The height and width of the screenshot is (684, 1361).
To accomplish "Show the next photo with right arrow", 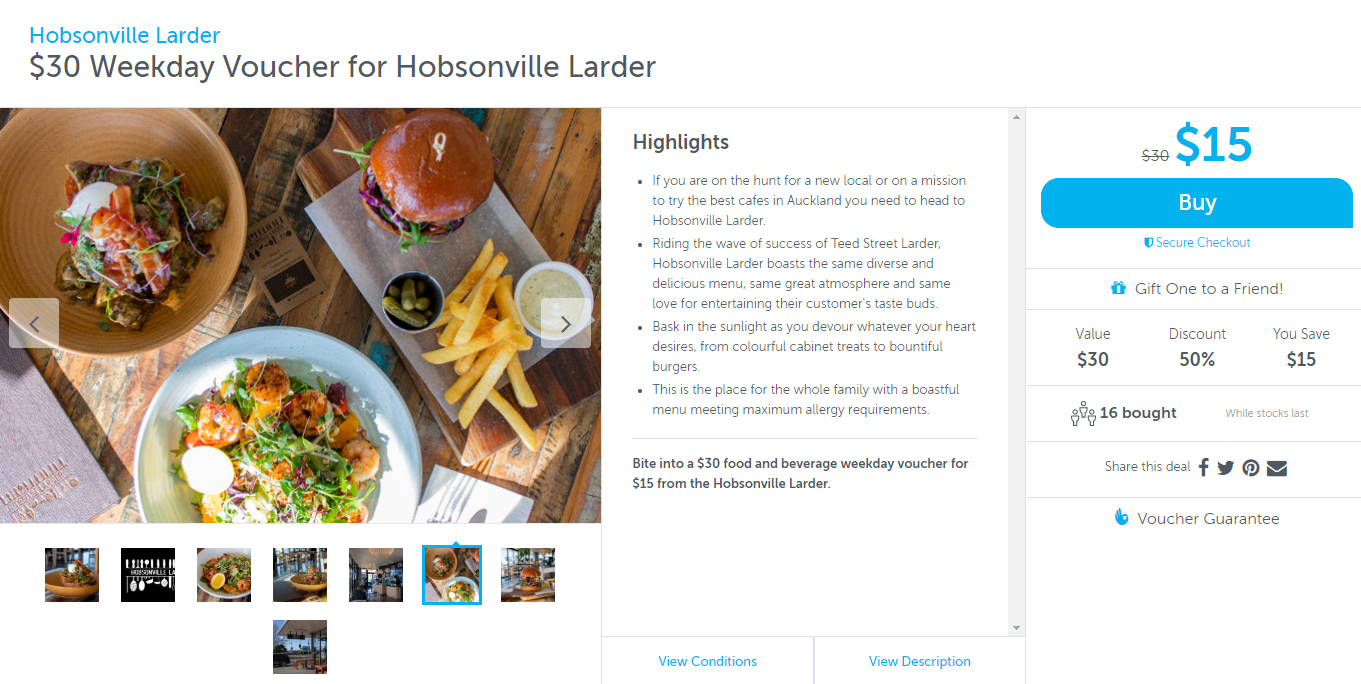I will click(566, 323).
